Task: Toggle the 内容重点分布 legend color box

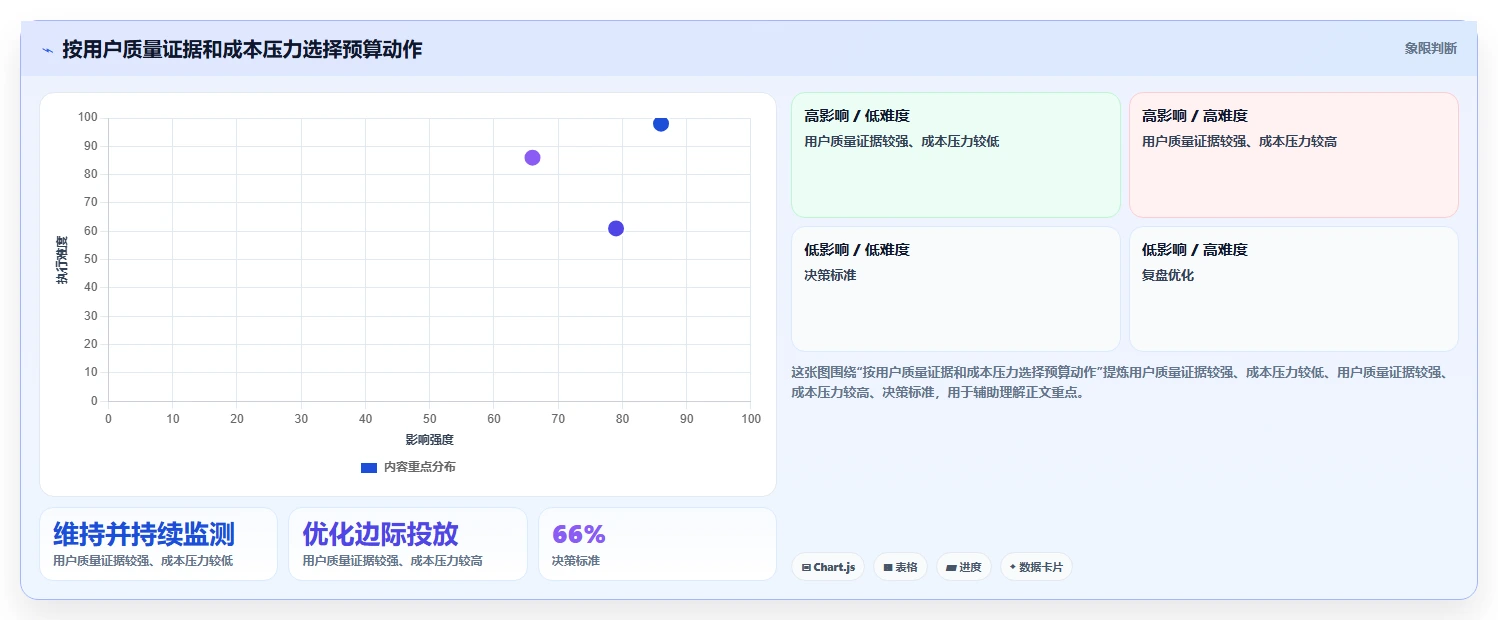Action: click(368, 467)
